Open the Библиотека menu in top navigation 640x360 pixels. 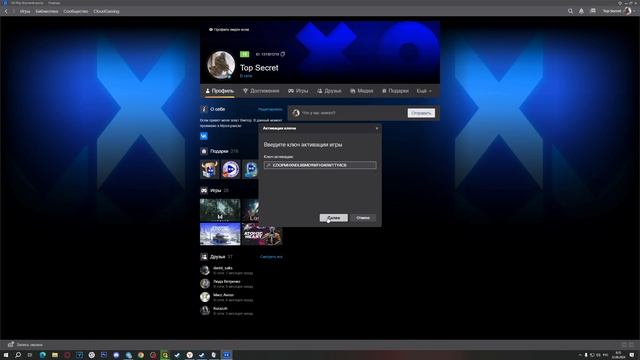(x=47, y=11)
